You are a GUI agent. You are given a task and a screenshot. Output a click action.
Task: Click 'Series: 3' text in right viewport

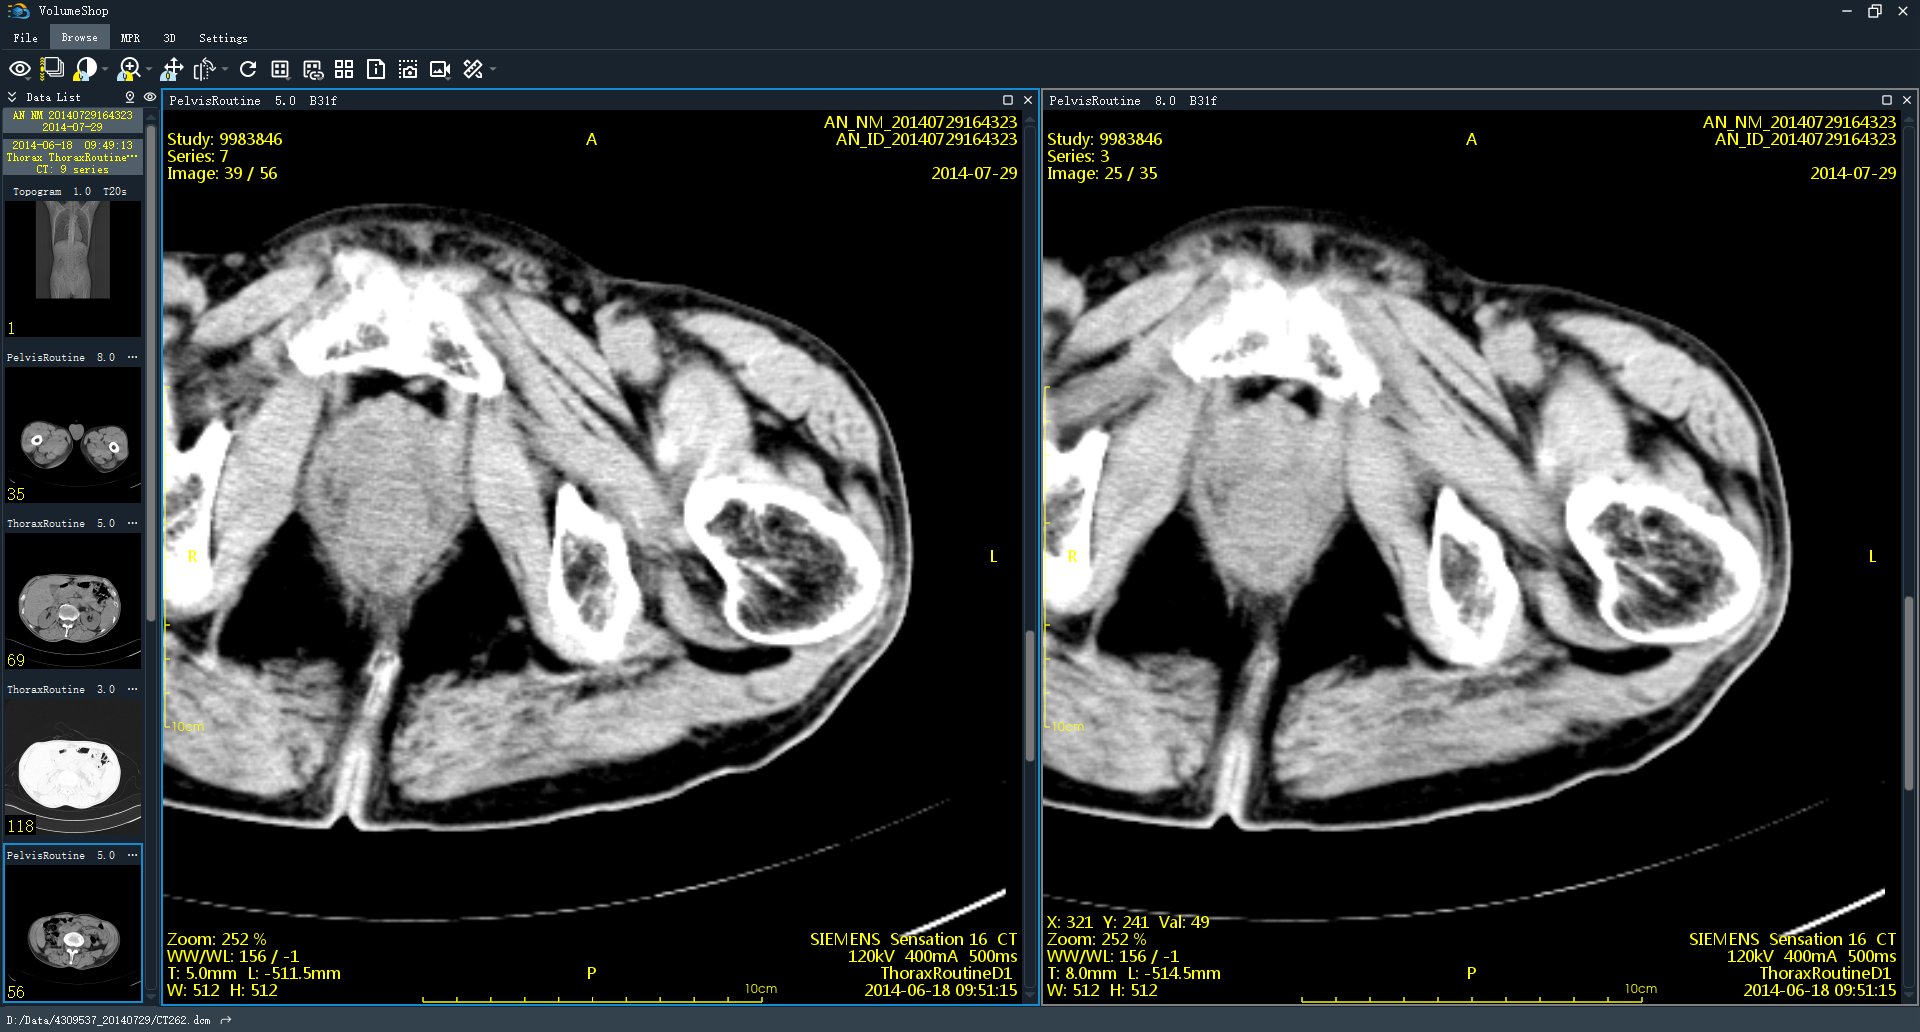tap(1078, 156)
